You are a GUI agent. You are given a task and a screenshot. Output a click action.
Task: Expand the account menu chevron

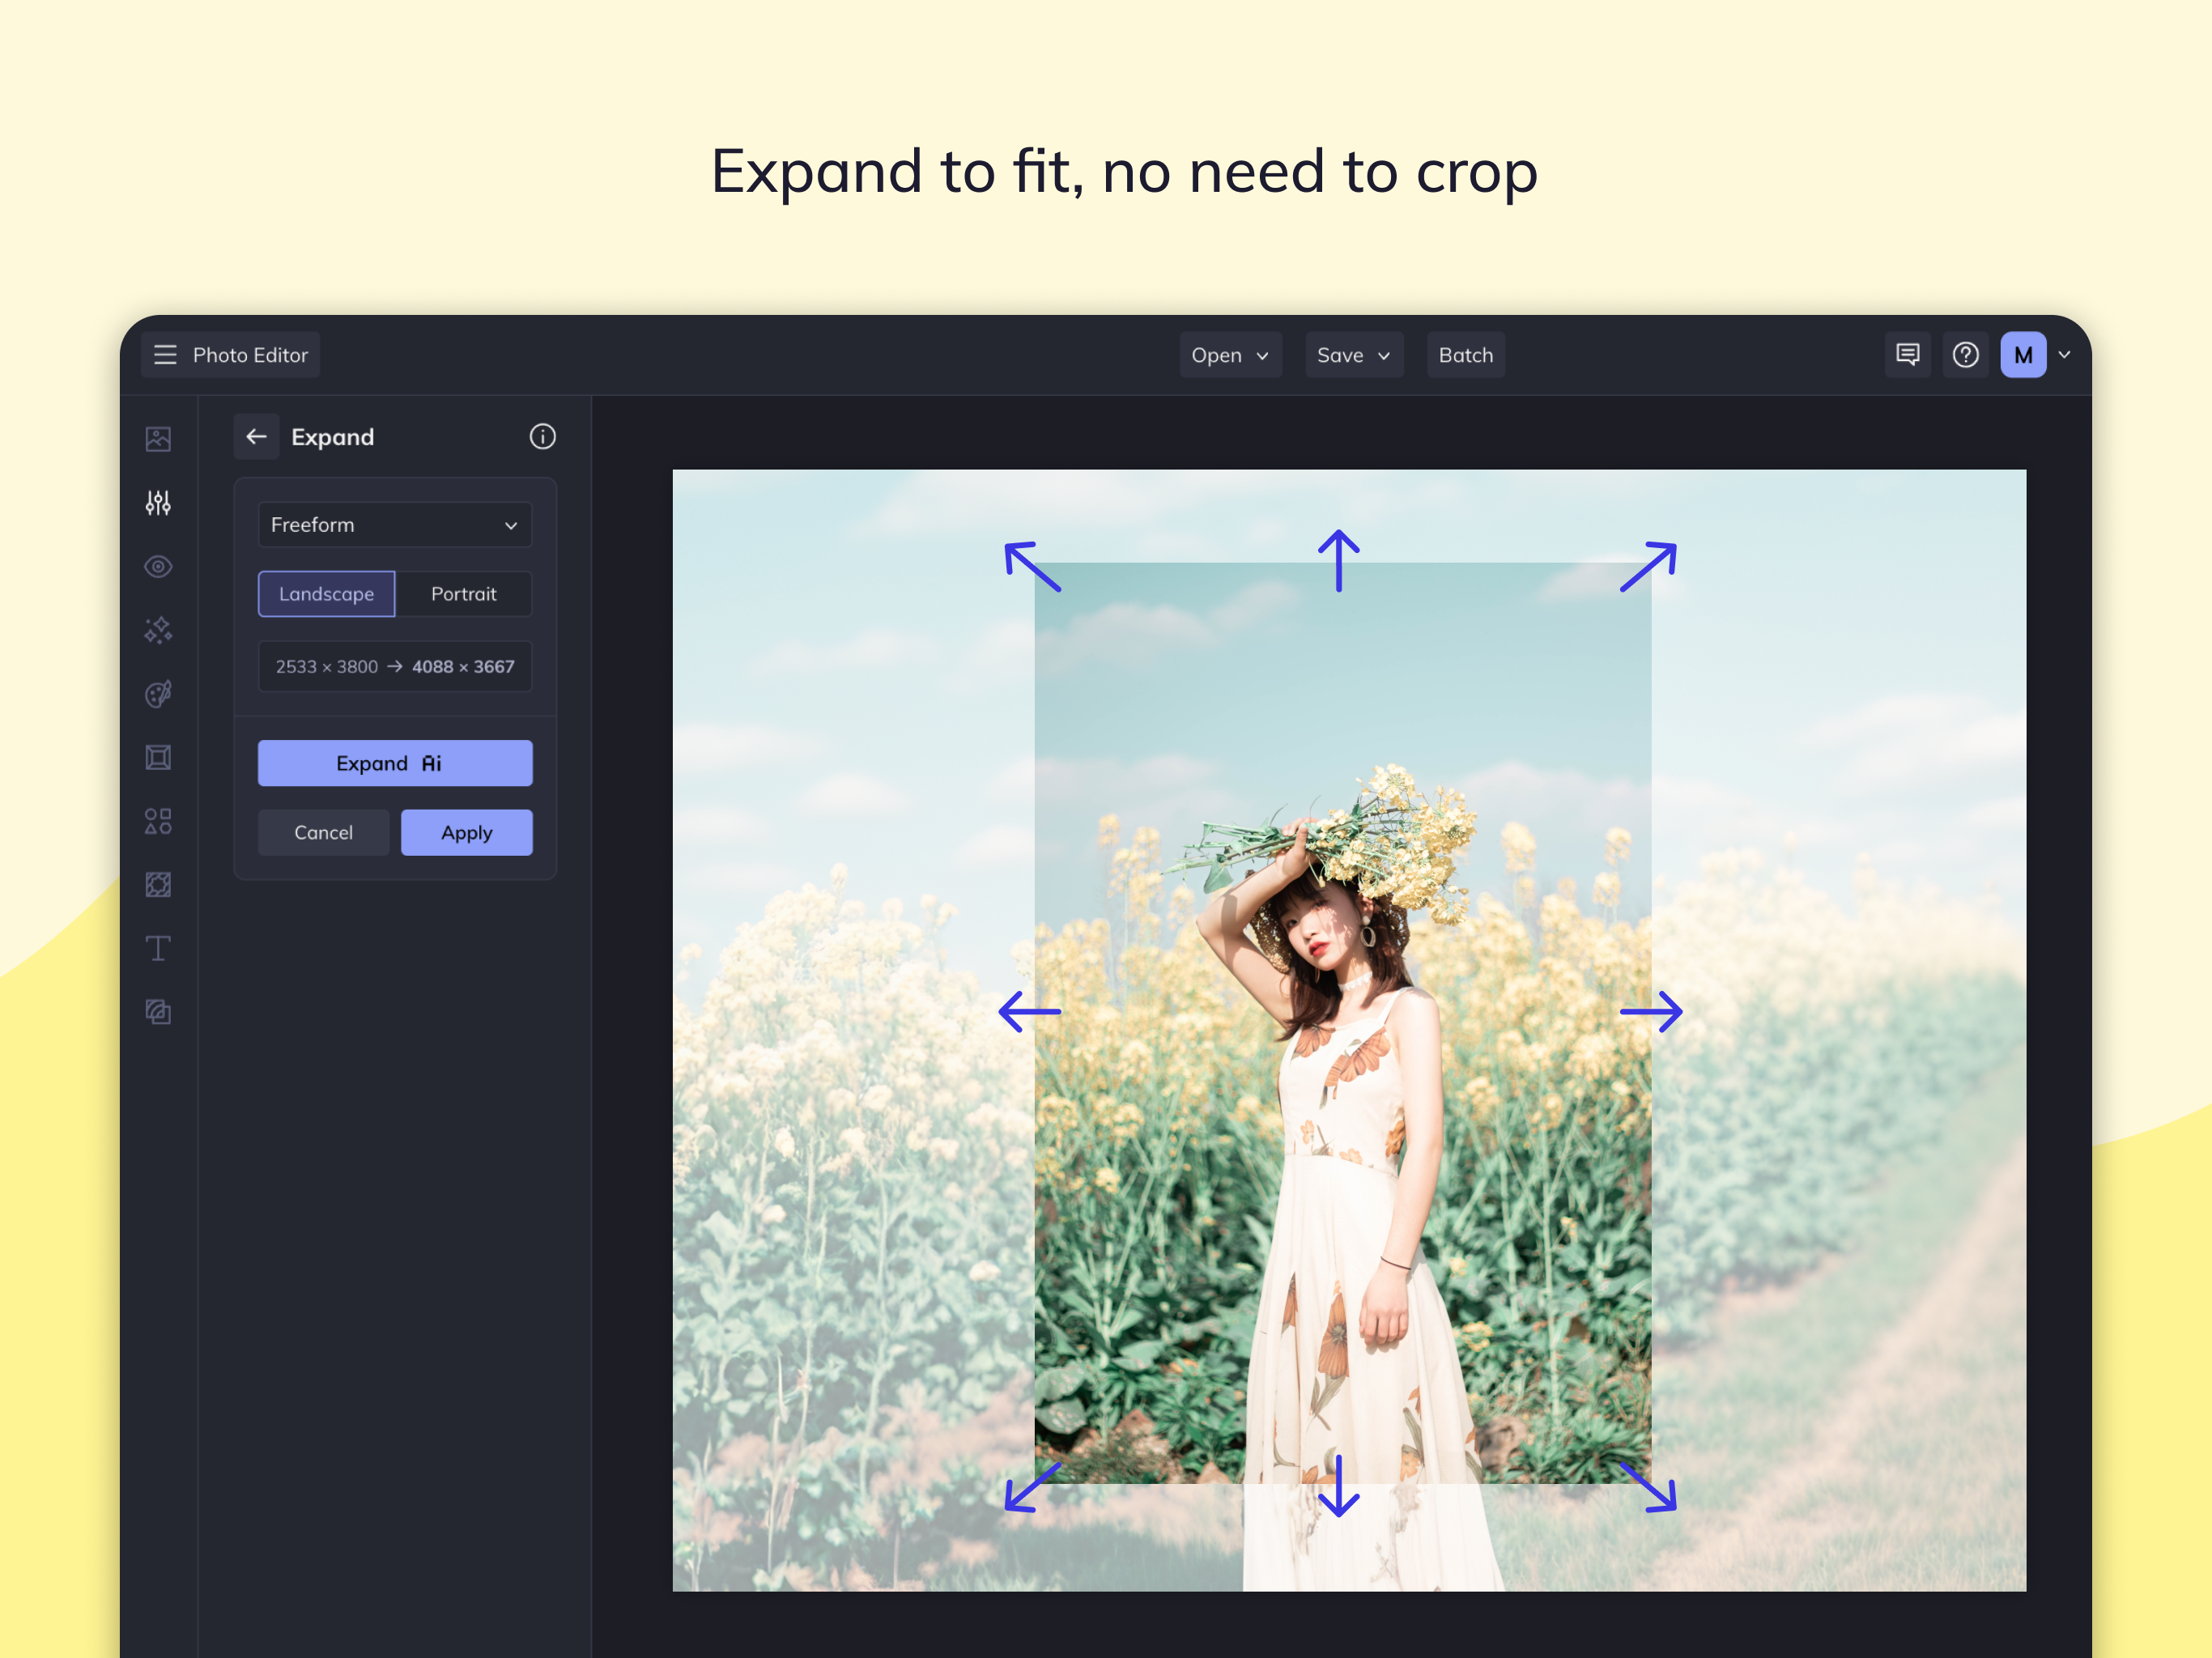click(2064, 355)
